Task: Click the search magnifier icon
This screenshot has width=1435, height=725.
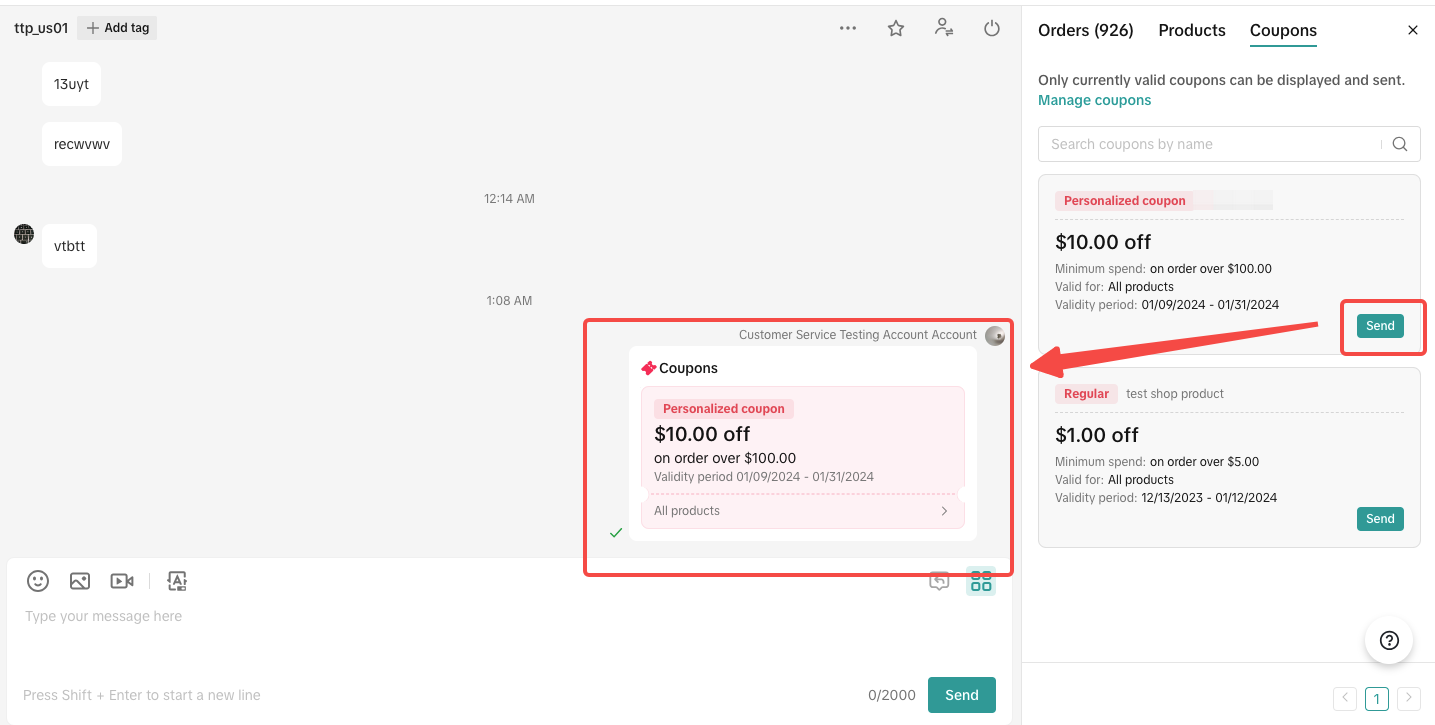Action: tap(1400, 144)
